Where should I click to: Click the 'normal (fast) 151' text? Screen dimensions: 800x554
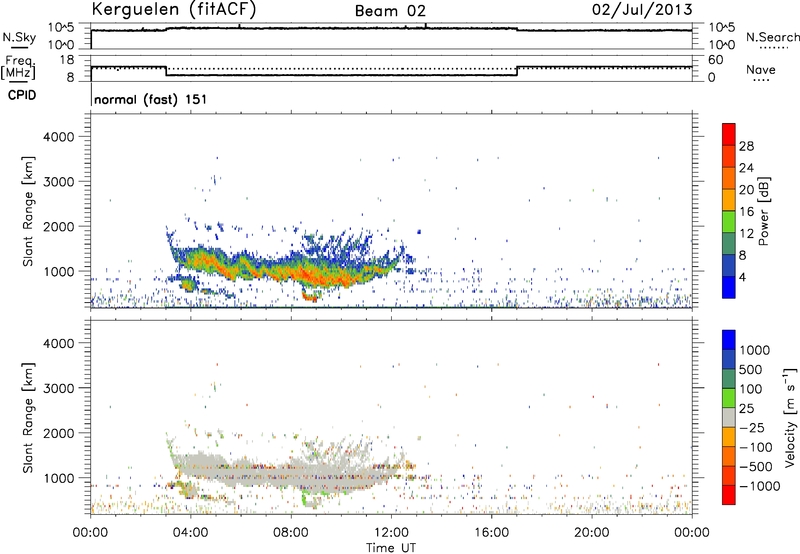(x=151, y=99)
